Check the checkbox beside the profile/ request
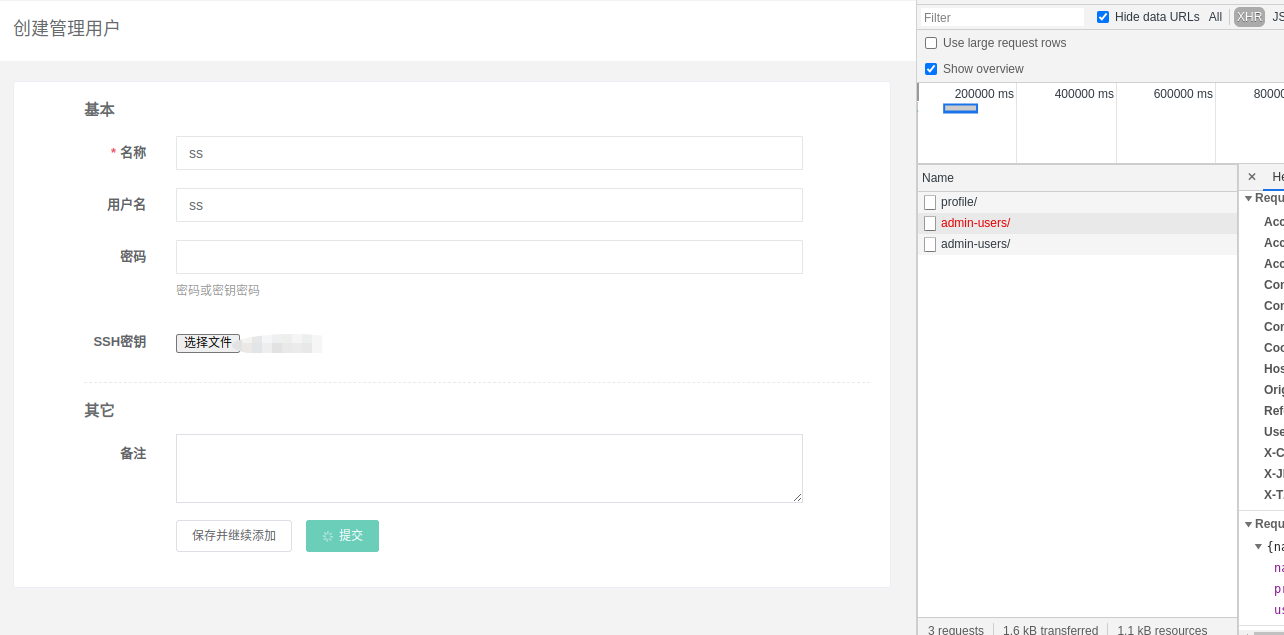1284x635 pixels. pyautogui.click(x=930, y=201)
